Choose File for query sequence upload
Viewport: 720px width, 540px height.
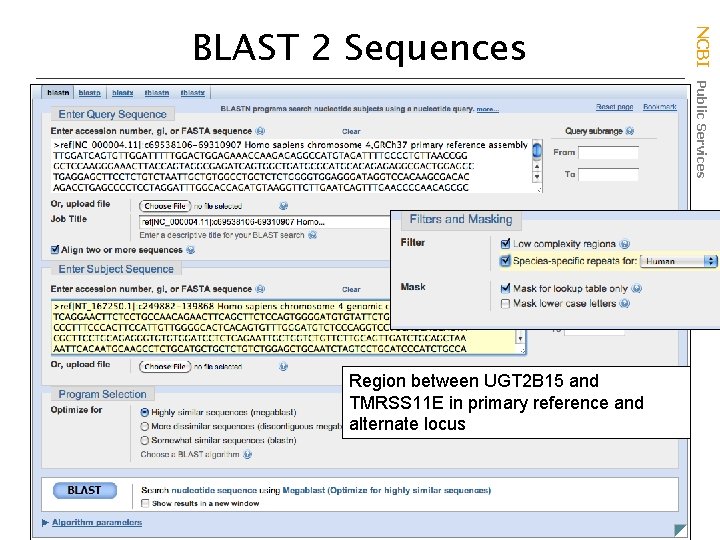click(x=165, y=206)
